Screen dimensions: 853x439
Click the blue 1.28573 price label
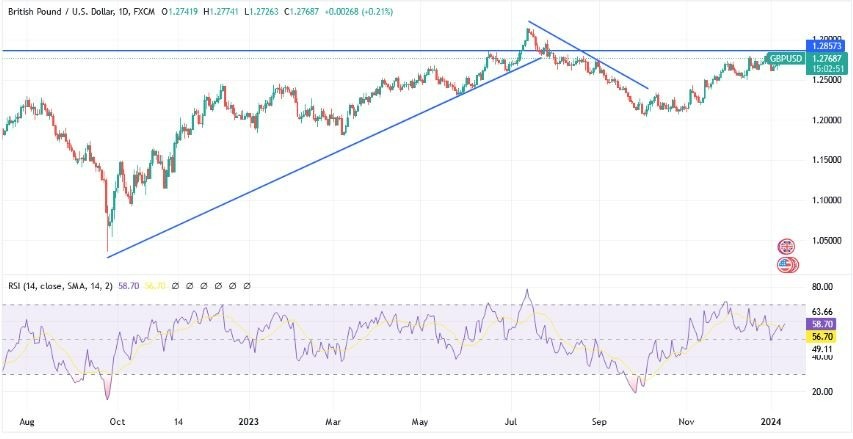(x=827, y=46)
